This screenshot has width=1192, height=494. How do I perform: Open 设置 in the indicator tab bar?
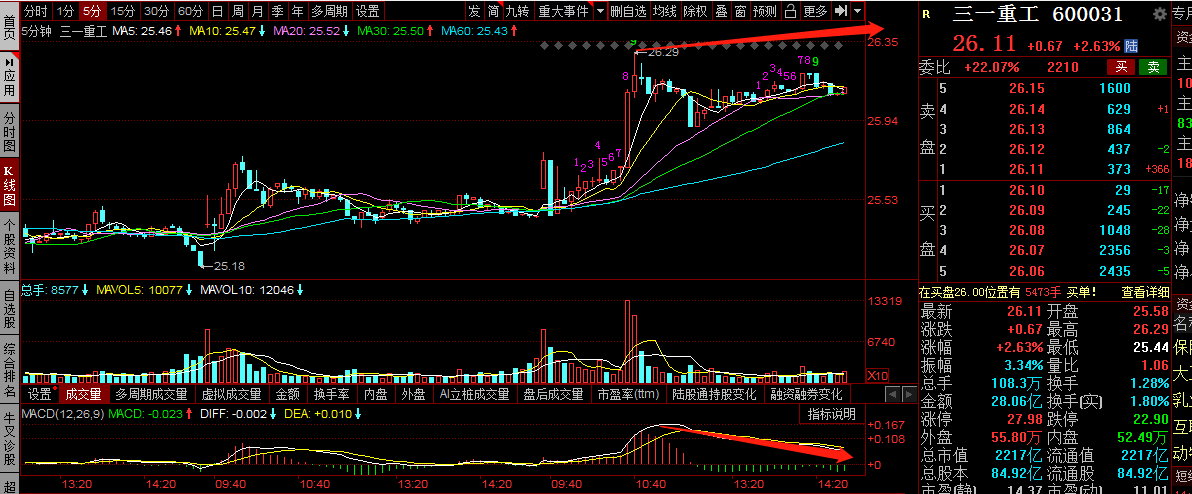point(40,394)
